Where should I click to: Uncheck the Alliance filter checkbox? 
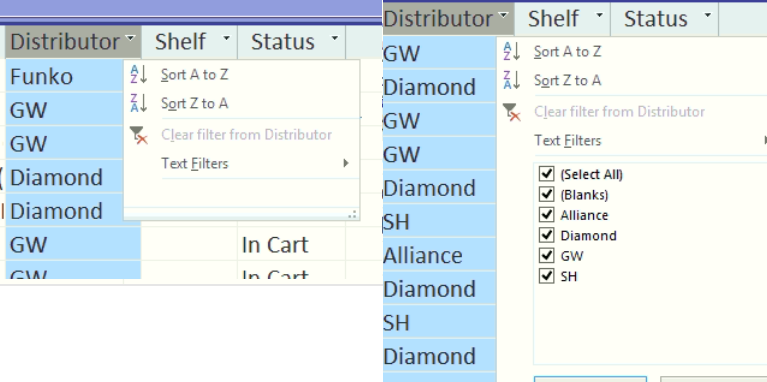point(546,215)
